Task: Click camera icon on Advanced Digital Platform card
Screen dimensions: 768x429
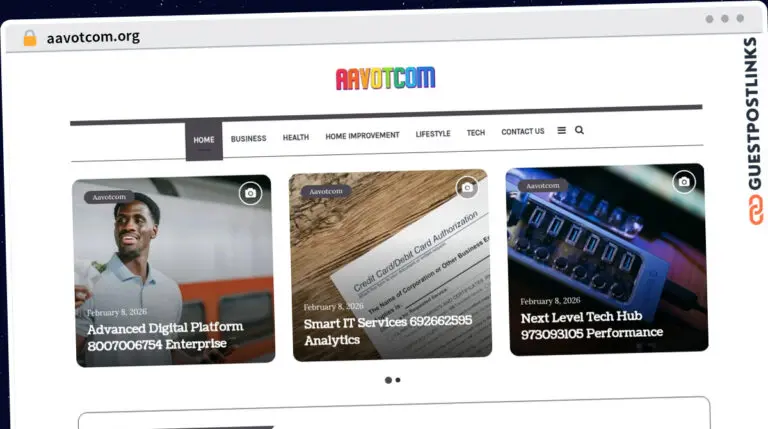Action: (x=250, y=193)
